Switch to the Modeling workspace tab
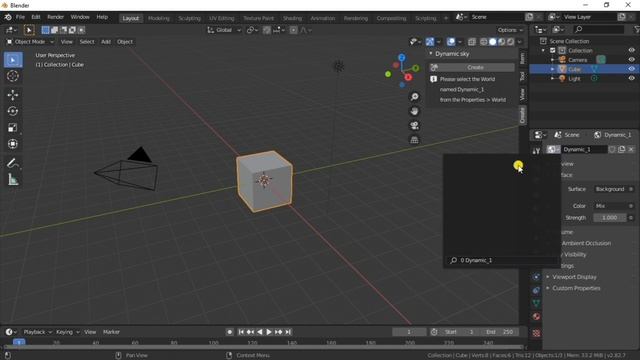 coord(159,18)
